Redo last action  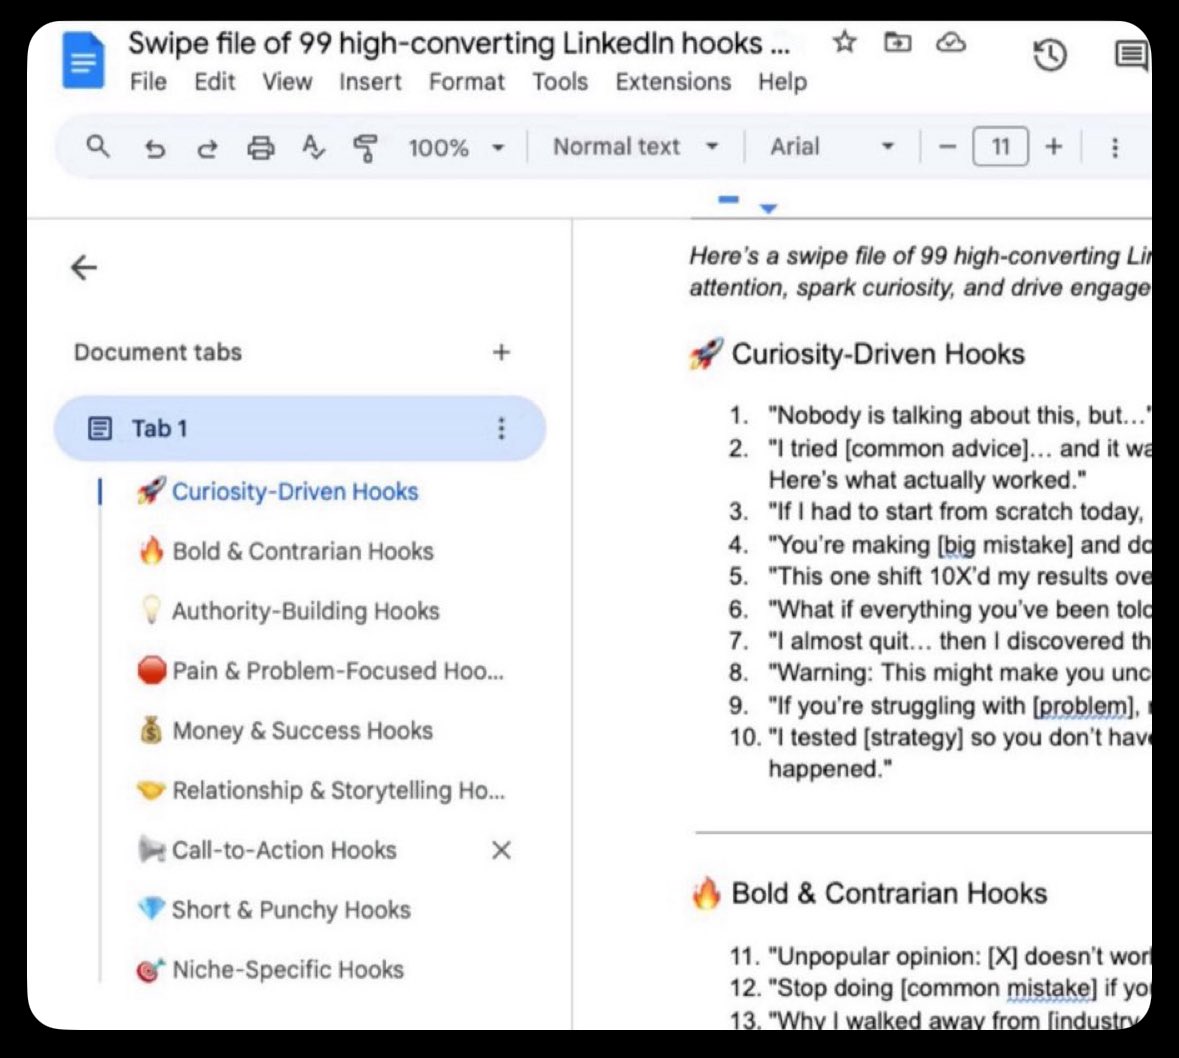coord(207,148)
